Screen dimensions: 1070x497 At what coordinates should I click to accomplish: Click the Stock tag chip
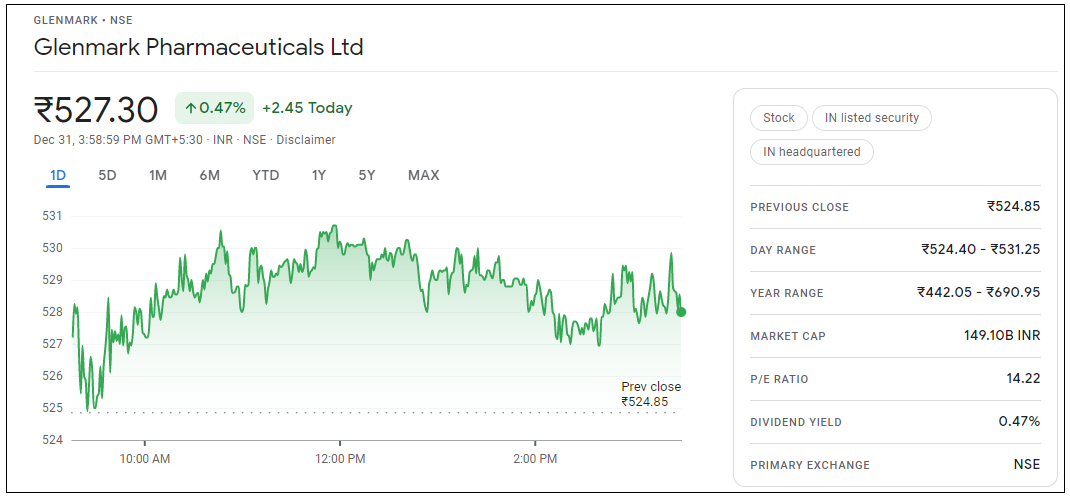click(778, 118)
